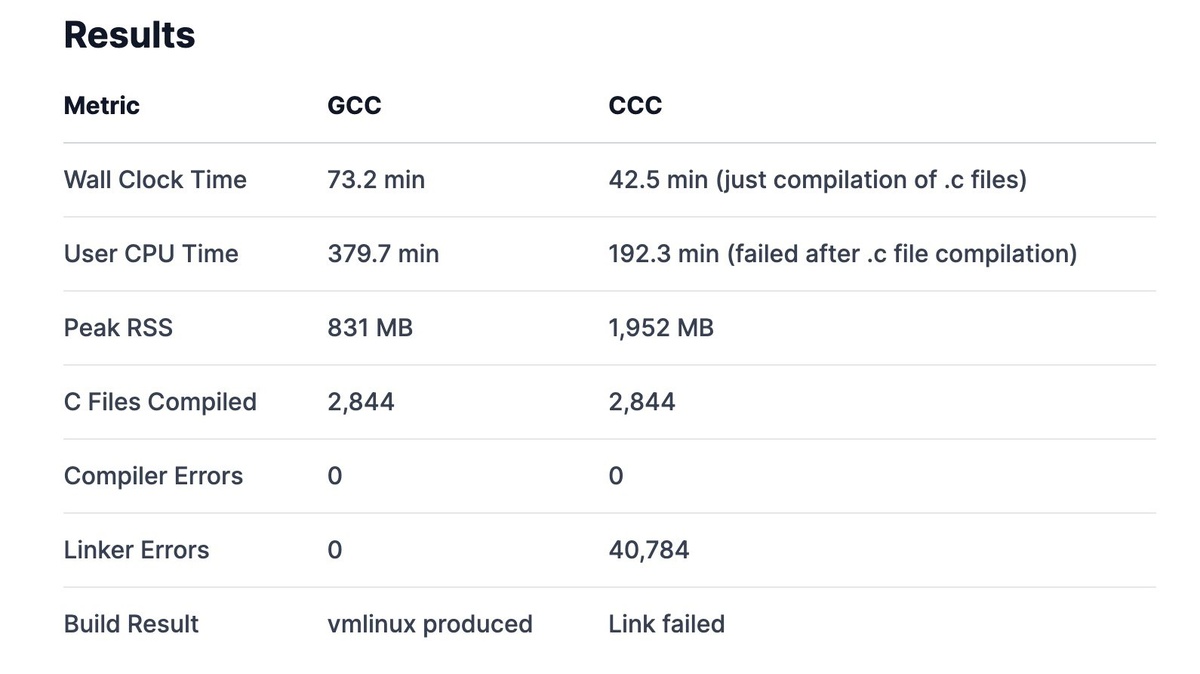The width and height of the screenshot is (1200, 674).
Task: Click the Build Result row label
Action: 131,624
